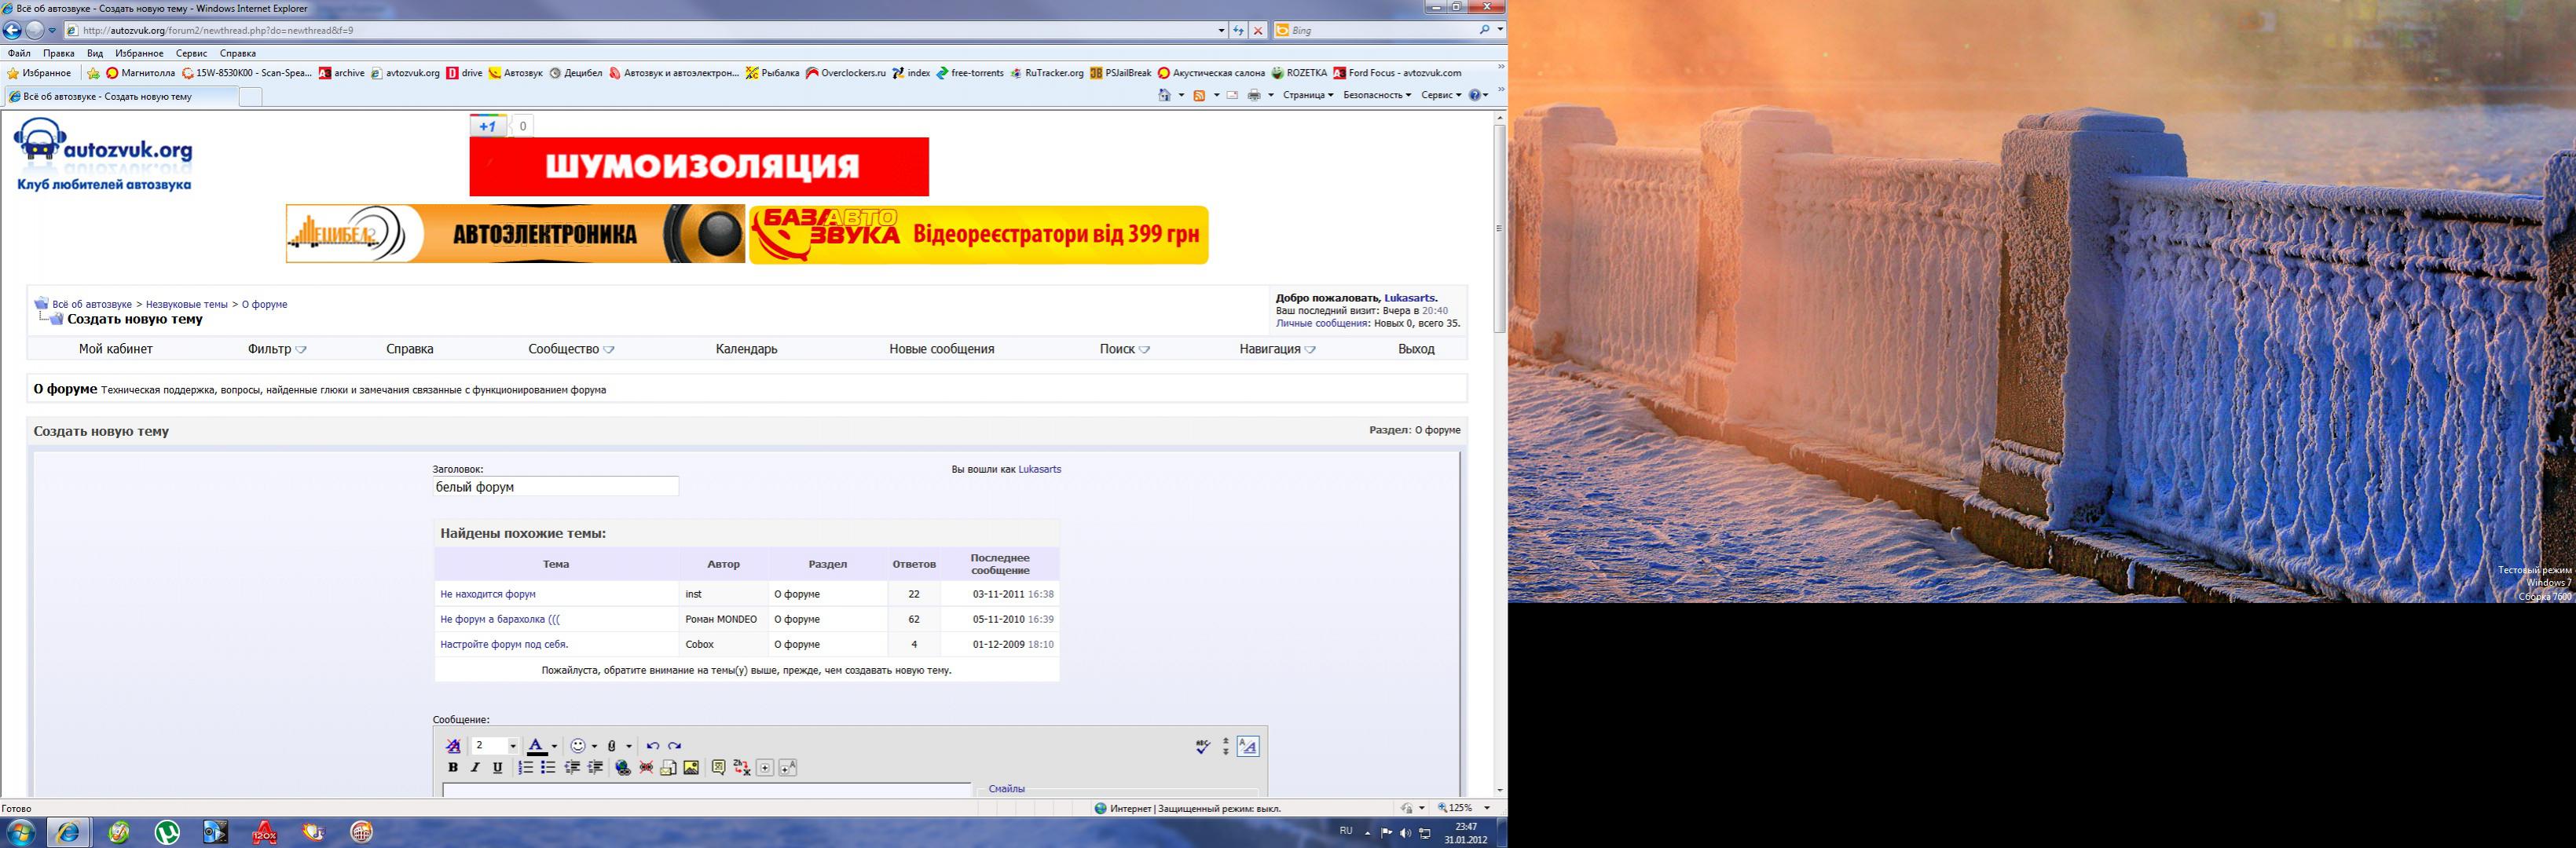Insert an ordered numbered list
The image size is (2576, 848).
525,767
